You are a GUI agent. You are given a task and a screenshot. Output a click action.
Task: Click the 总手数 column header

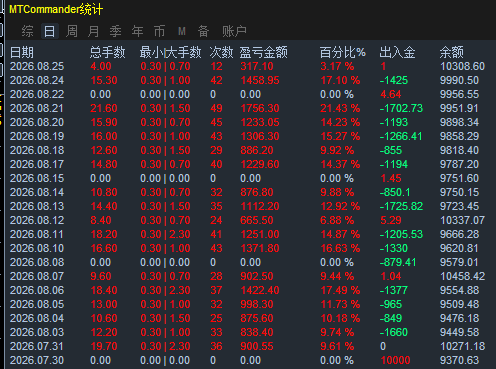click(x=108, y=52)
